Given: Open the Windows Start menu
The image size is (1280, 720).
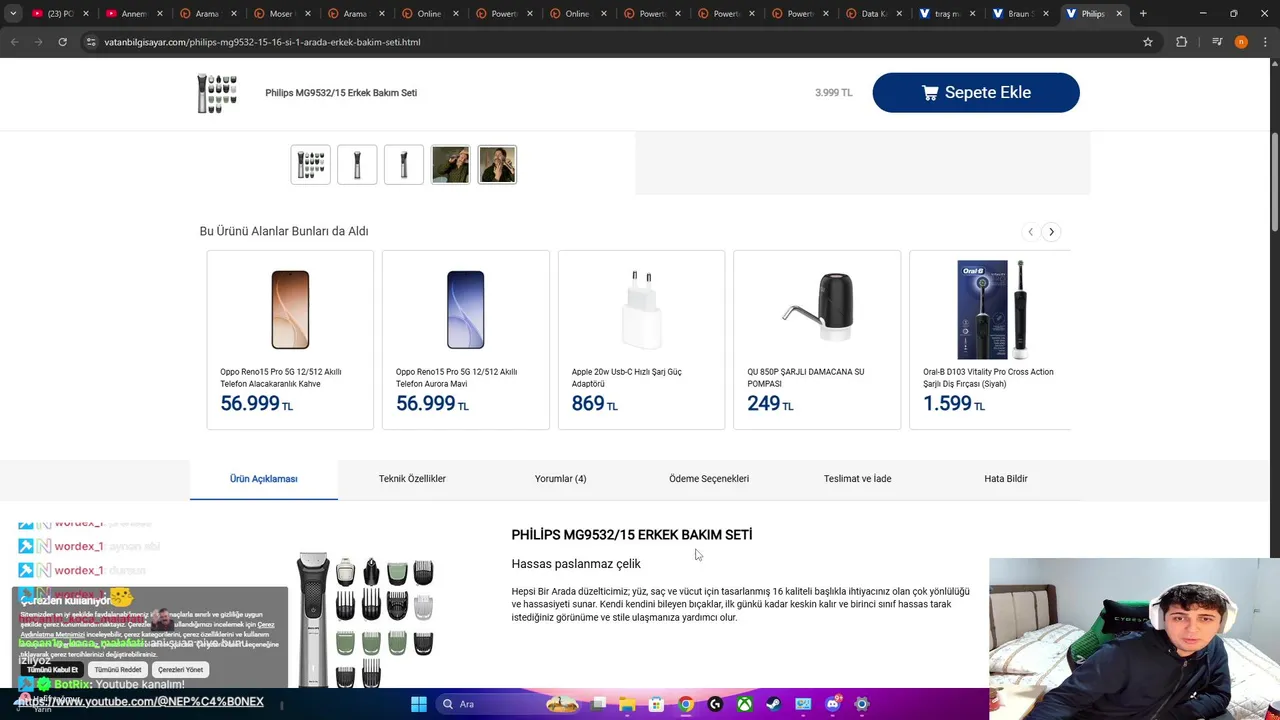Looking at the screenshot, I should pyautogui.click(x=418, y=704).
